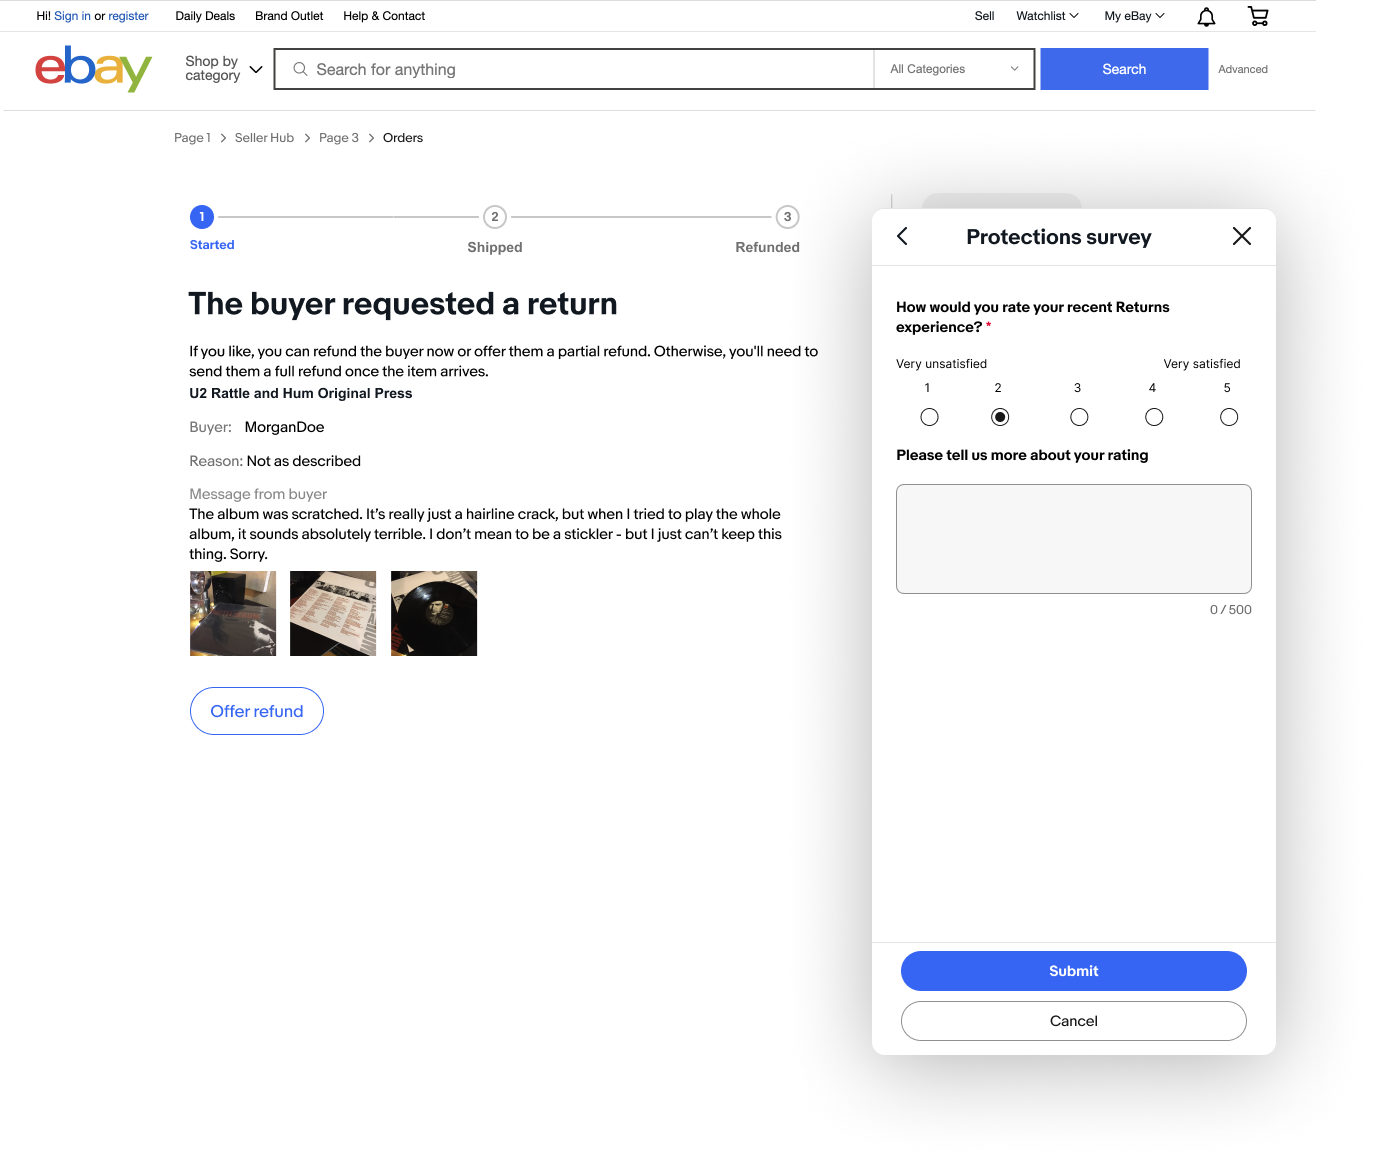Focus the Search for anything field

574,69
